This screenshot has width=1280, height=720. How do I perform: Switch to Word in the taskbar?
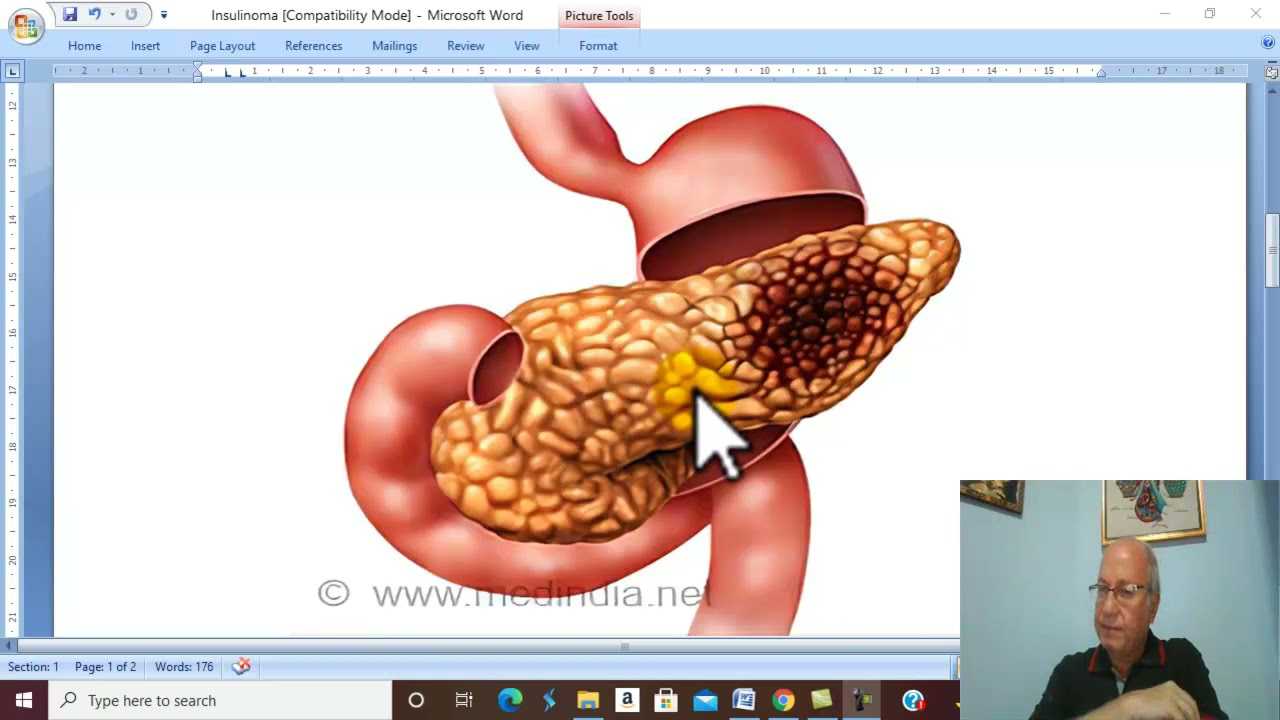744,700
